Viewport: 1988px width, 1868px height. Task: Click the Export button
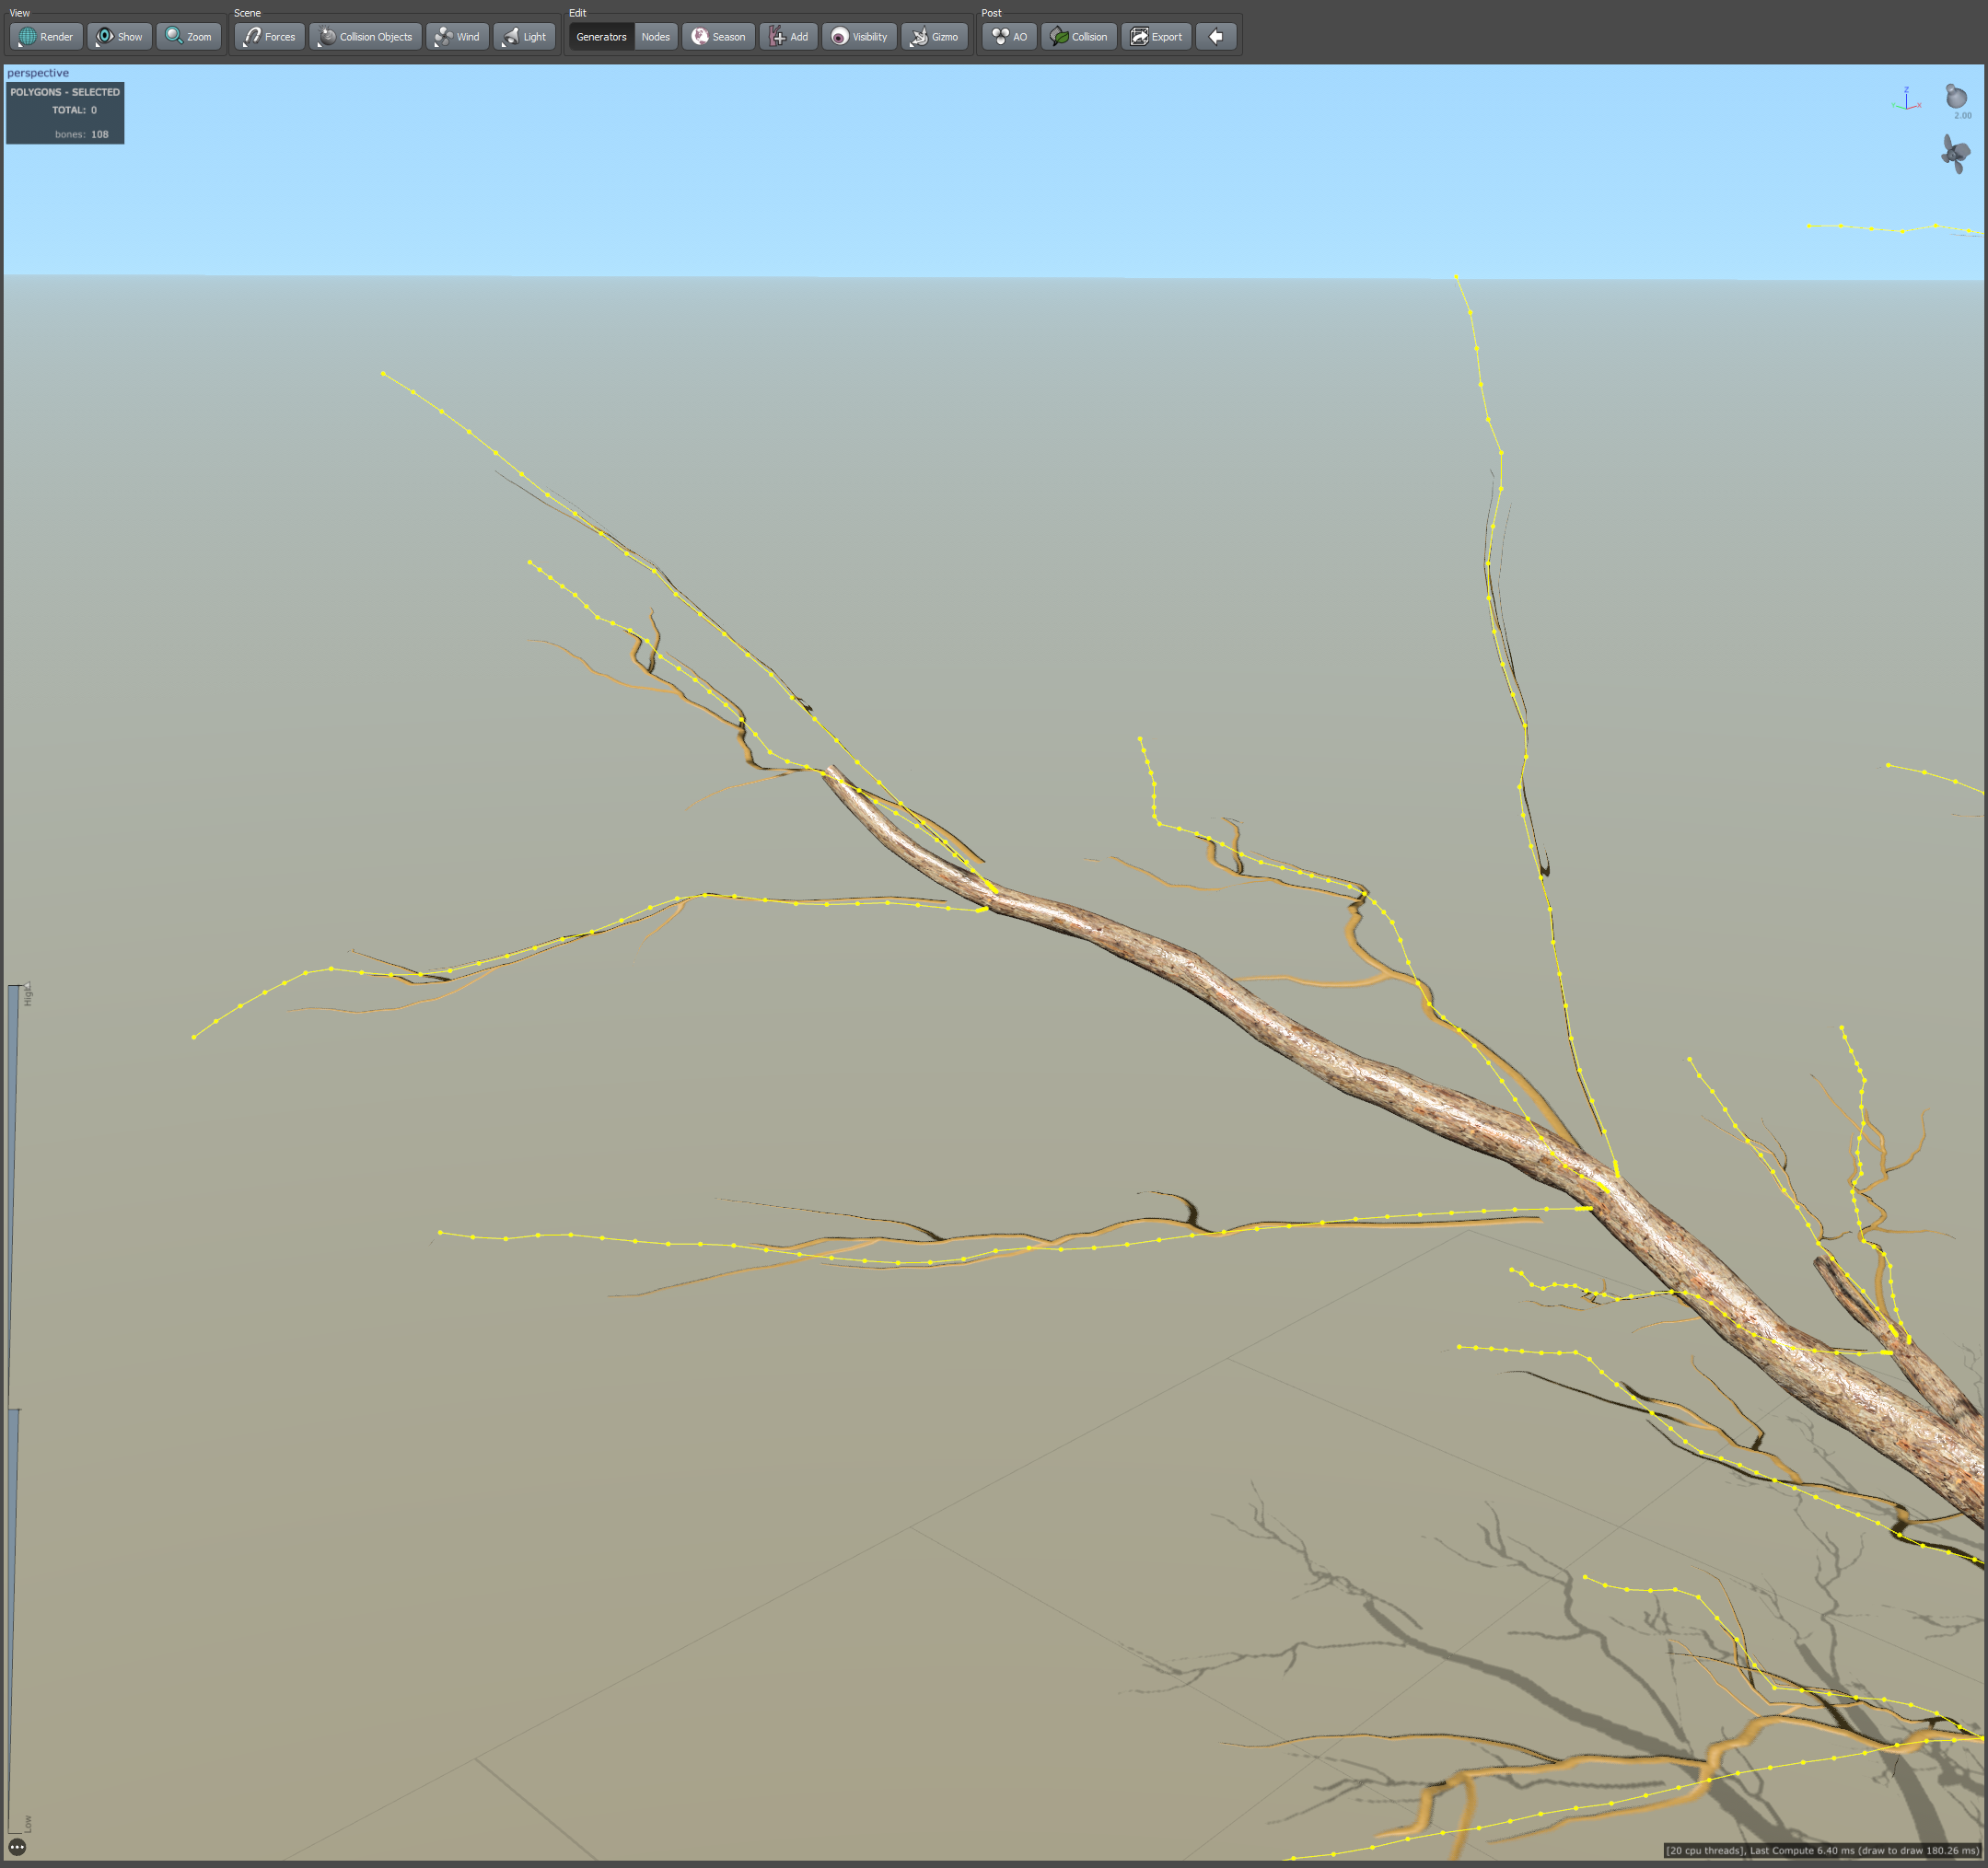[1156, 37]
